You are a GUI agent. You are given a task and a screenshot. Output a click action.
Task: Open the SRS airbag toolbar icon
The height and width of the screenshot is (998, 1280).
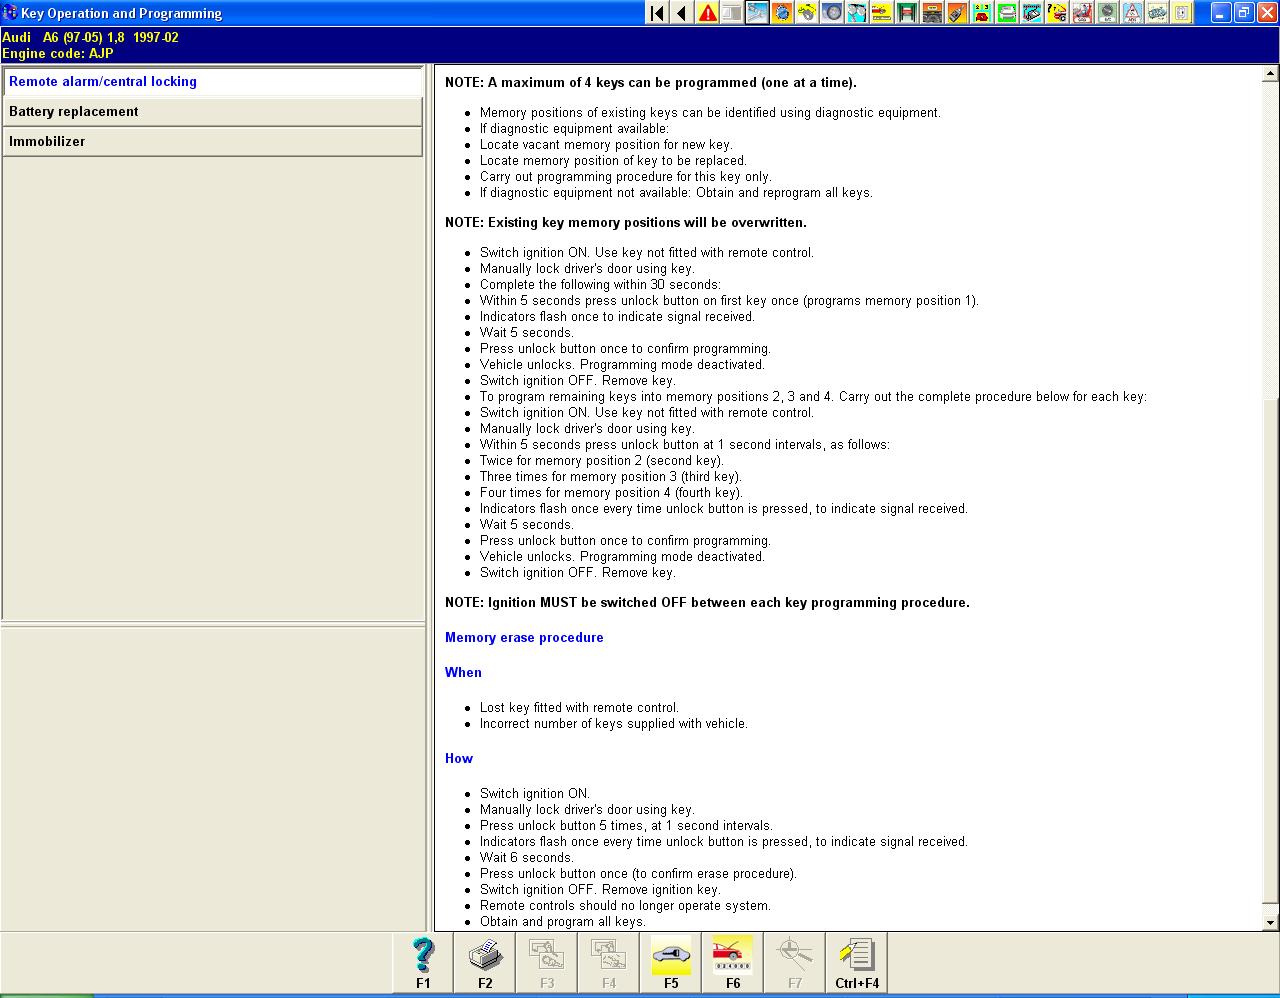pos(1082,13)
